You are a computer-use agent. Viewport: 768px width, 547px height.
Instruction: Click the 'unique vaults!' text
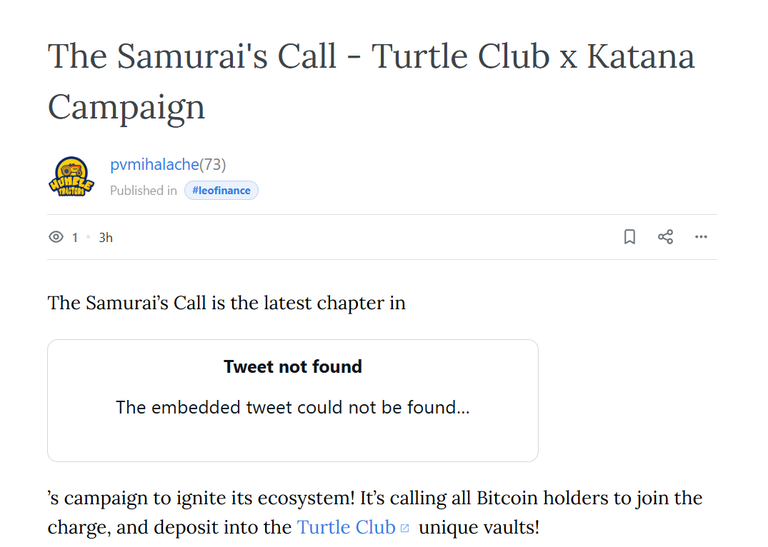click(x=479, y=527)
